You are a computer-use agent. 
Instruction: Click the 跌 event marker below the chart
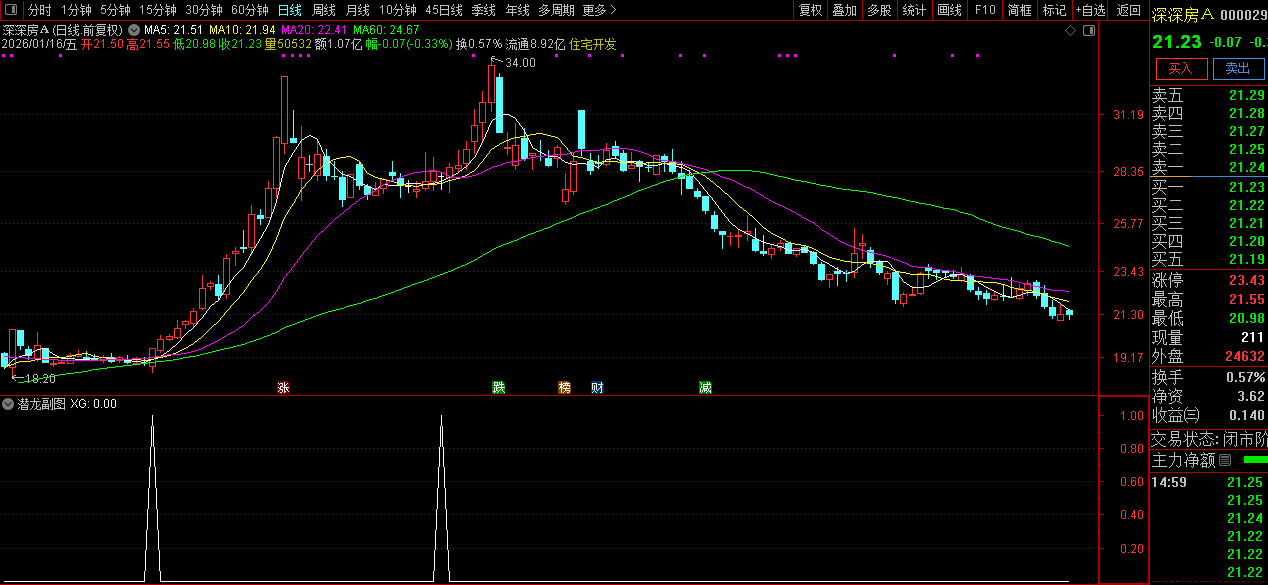point(498,387)
